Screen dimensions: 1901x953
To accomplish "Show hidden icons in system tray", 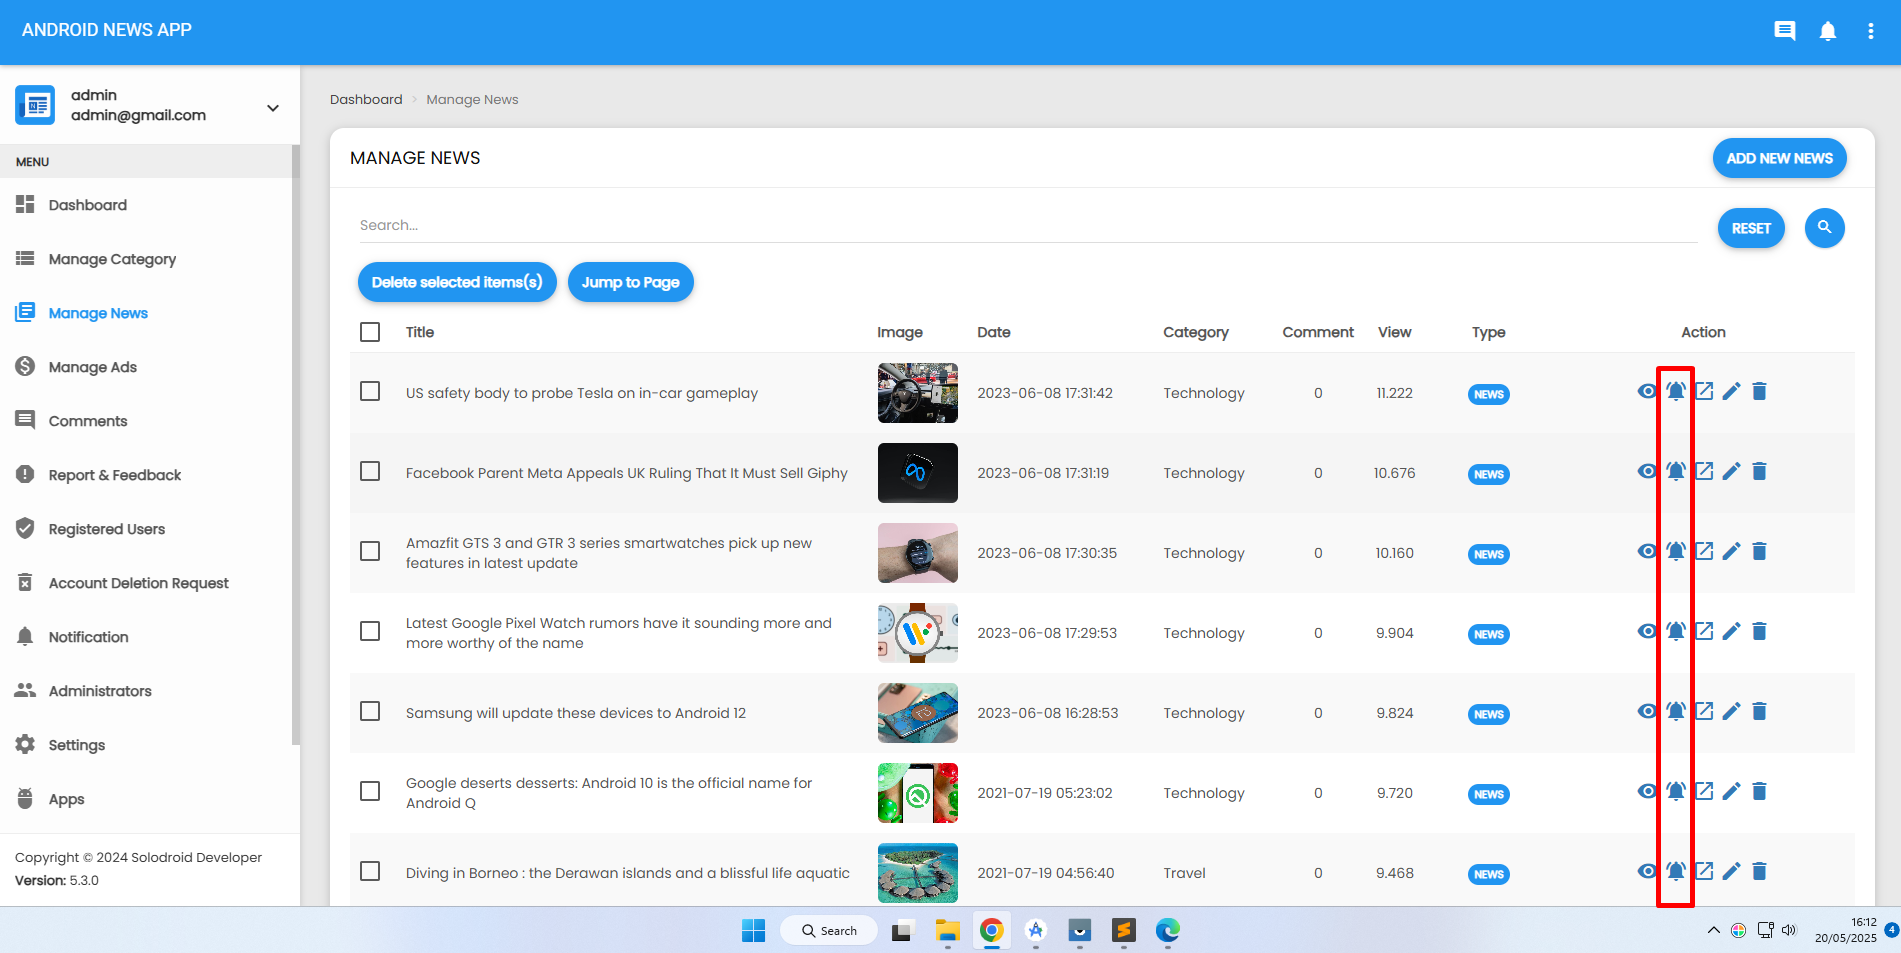I will (1713, 930).
